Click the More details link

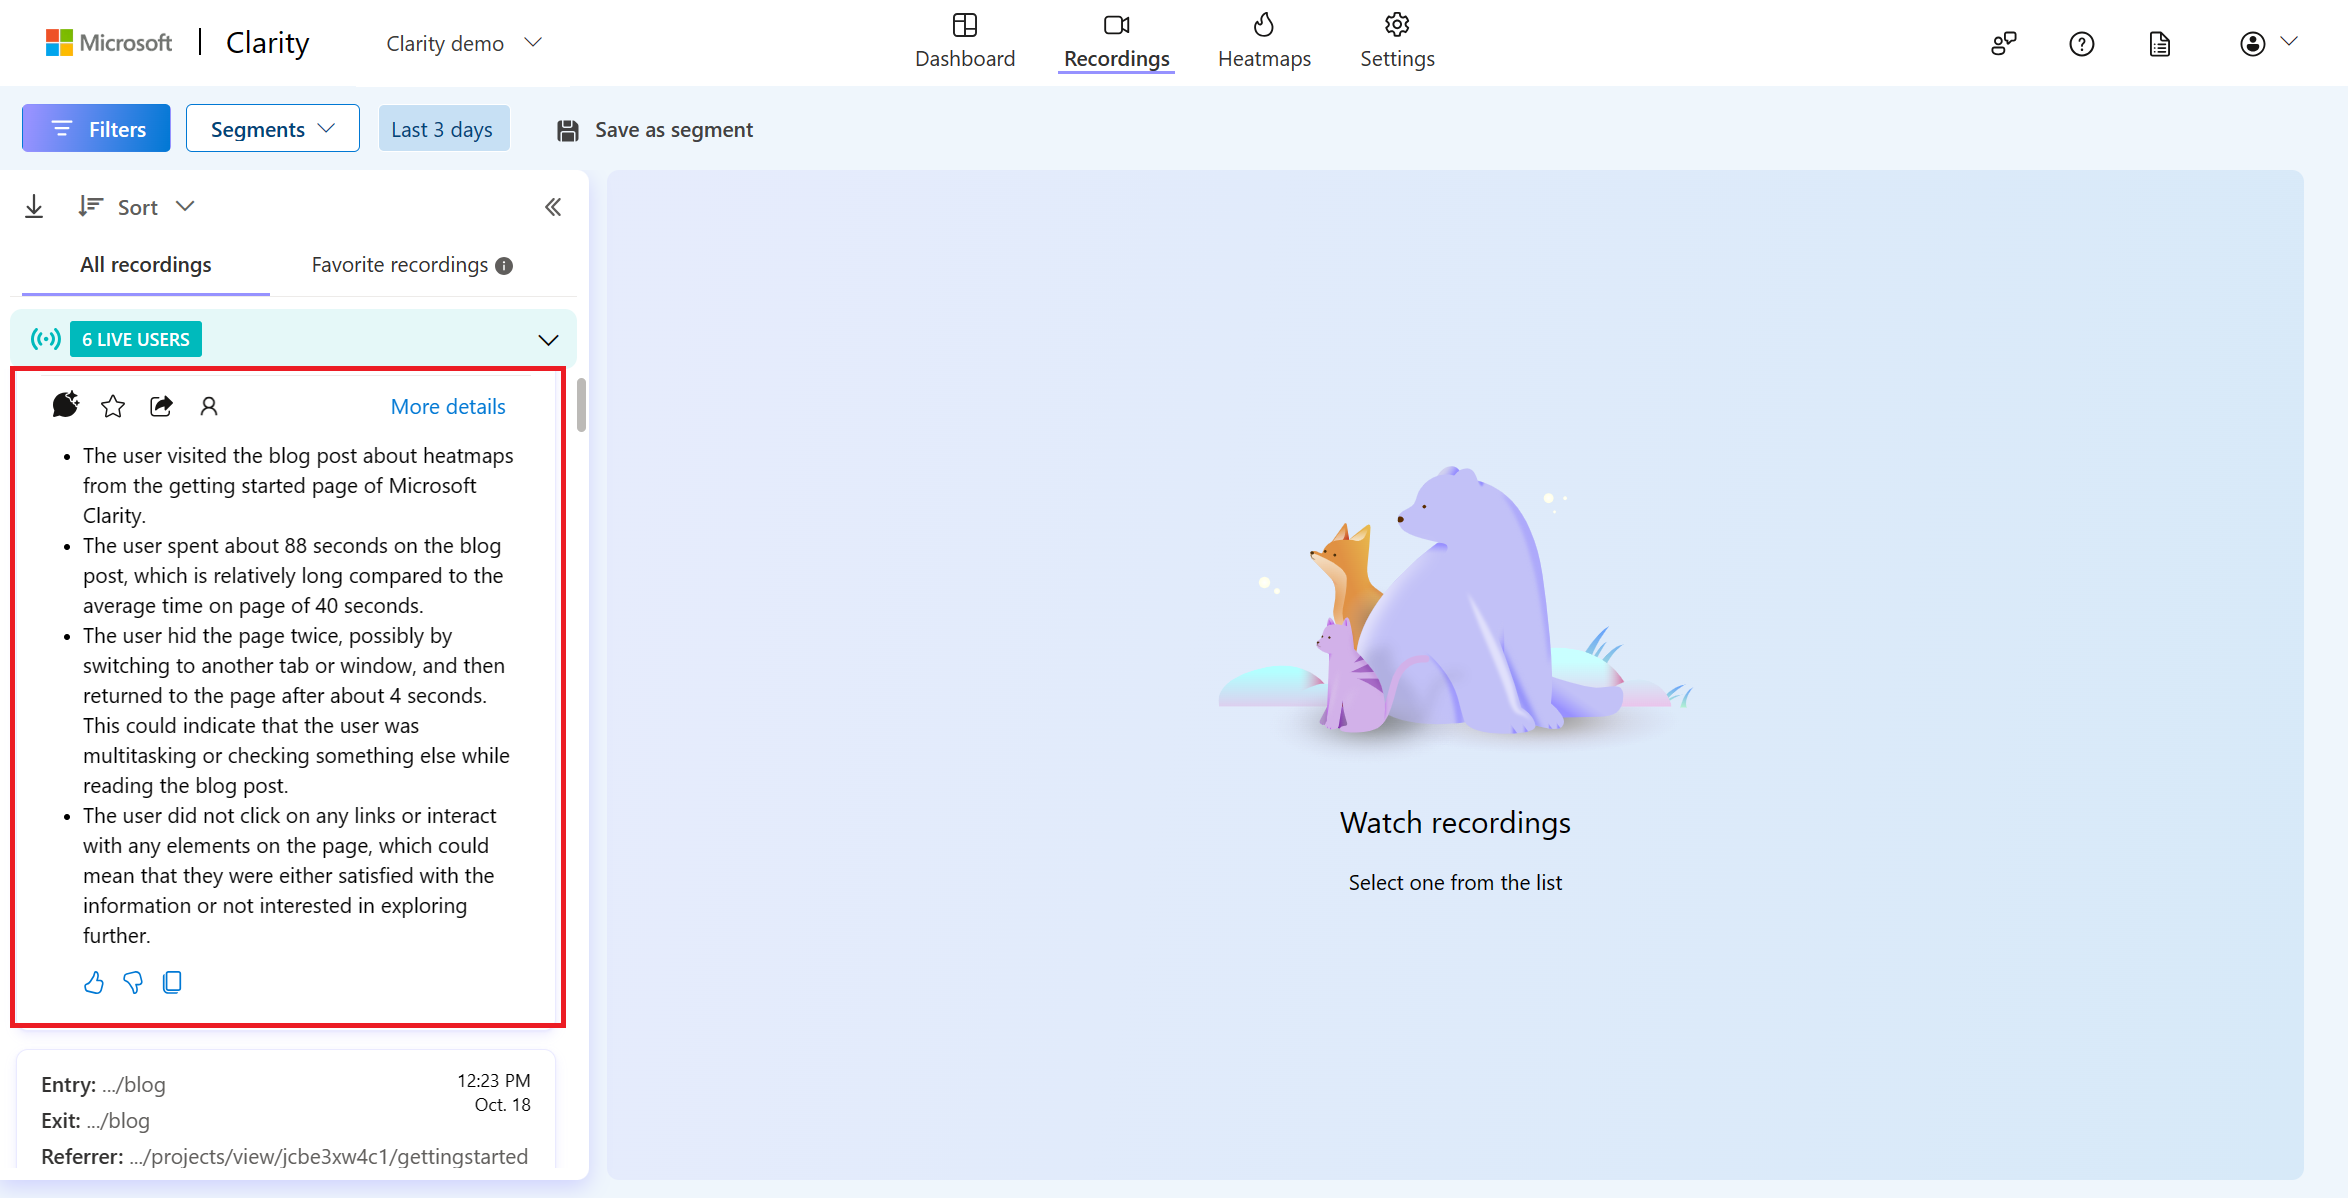pyautogui.click(x=448, y=406)
